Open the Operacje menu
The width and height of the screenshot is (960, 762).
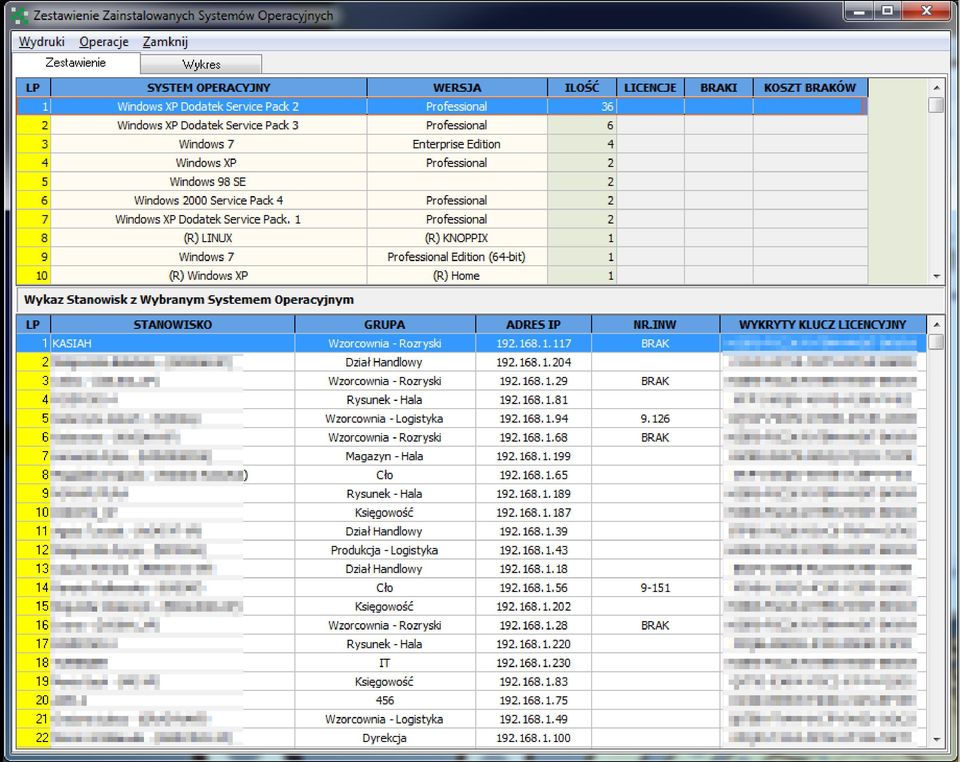tap(103, 42)
